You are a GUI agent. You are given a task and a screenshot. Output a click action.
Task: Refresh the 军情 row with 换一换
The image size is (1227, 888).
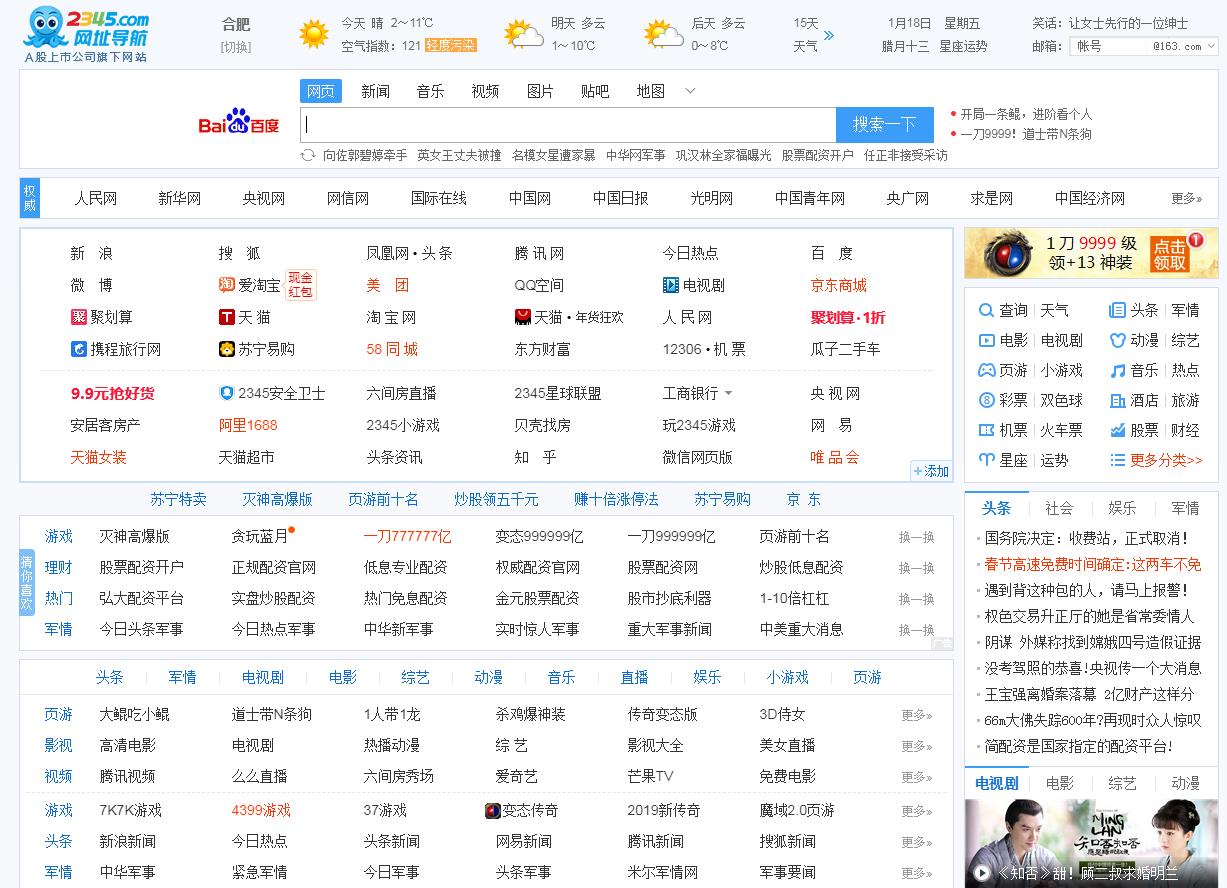point(916,630)
